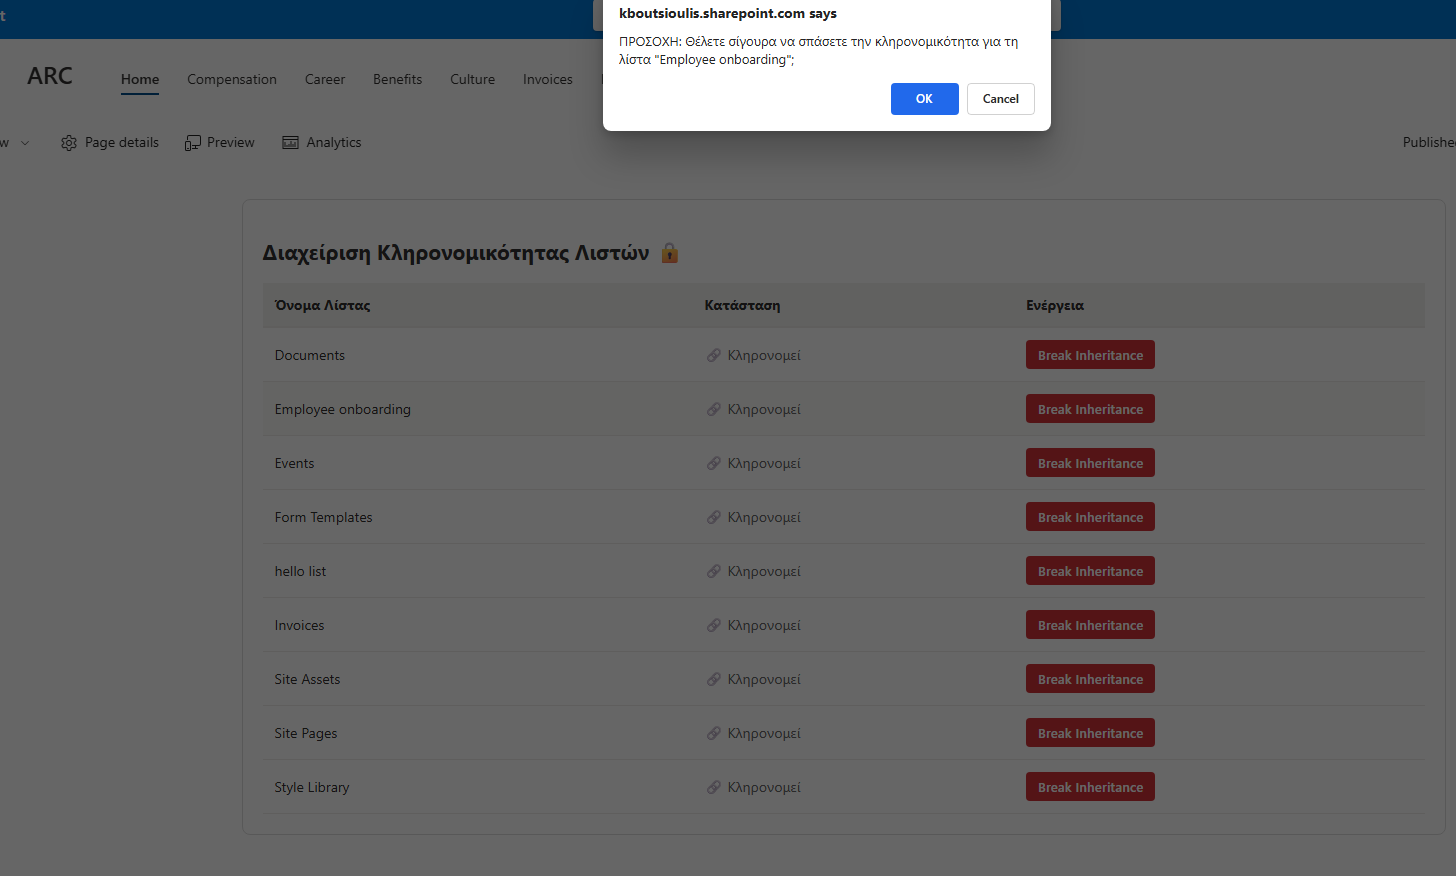Open the Compensation navigation tab
This screenshot has height=876, width=1456.
pyautogui.click(x=232, y=79)
